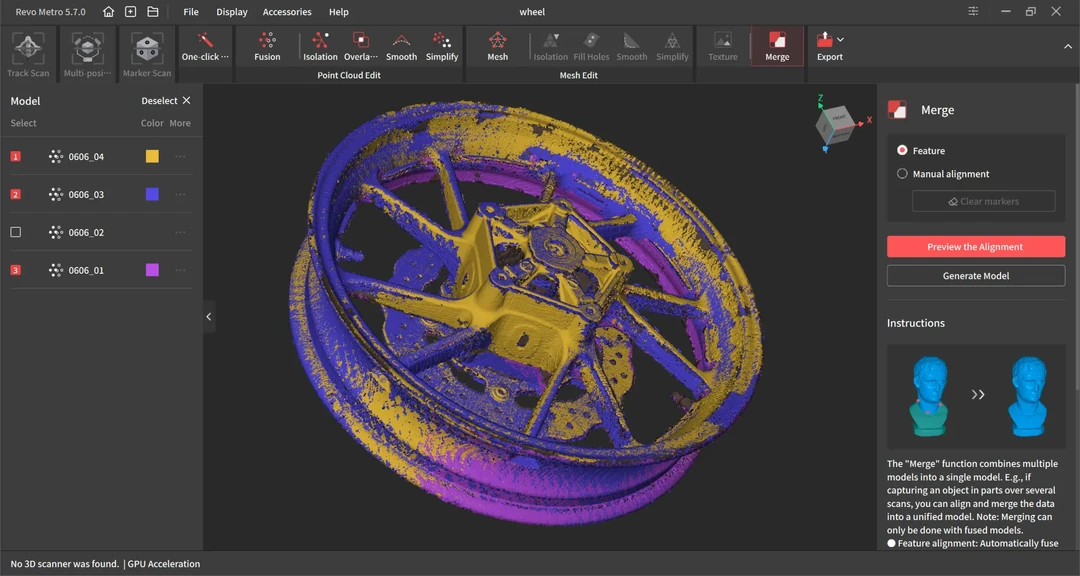Click the GPU Acceleration status text
This screenshot has height=576, width=1080.
[x=164, y=564]
